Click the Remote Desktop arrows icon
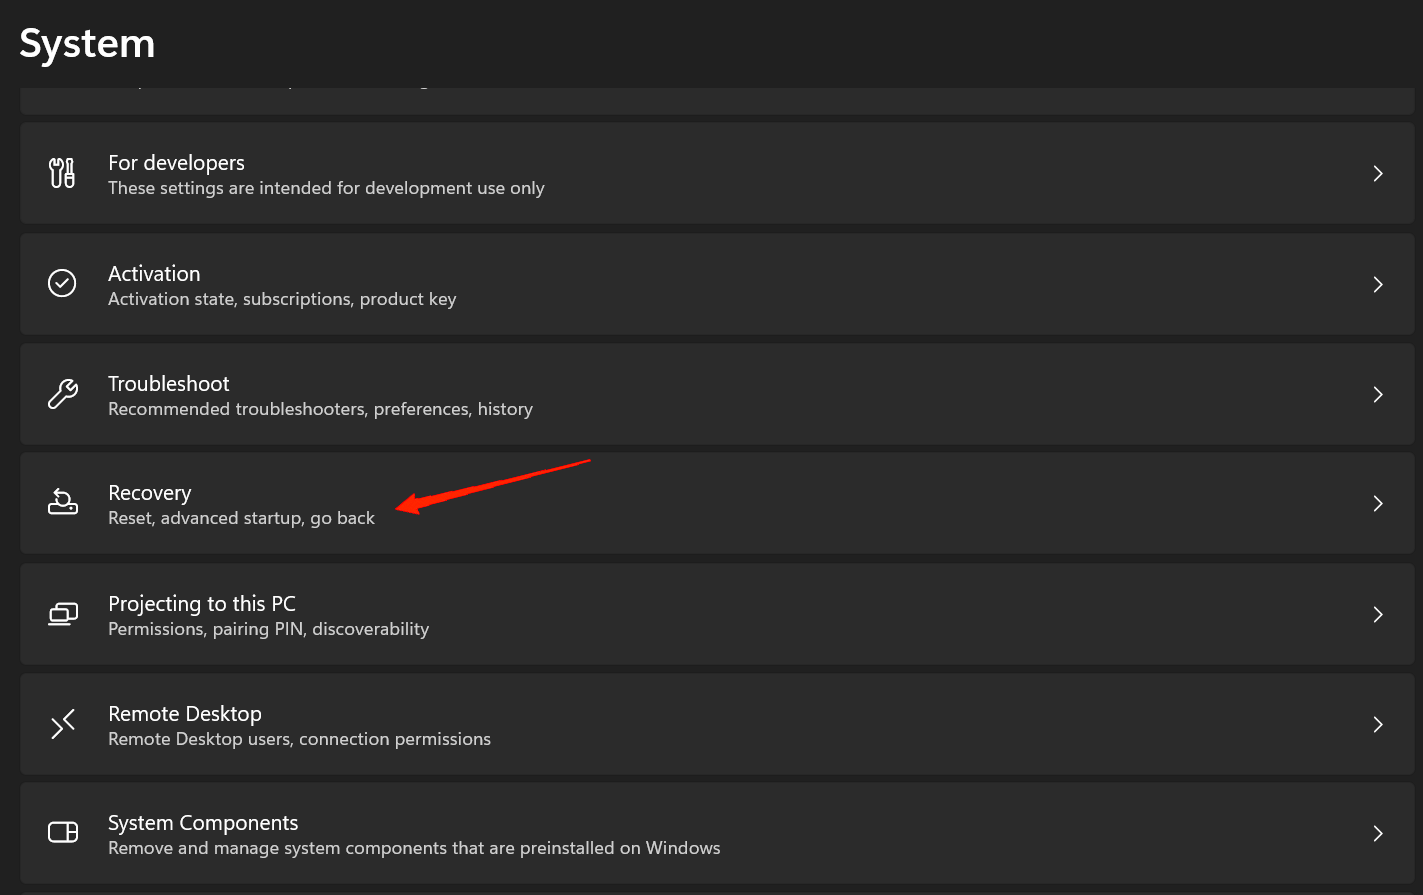This screenshot has height=895, width=1423. 62,724
